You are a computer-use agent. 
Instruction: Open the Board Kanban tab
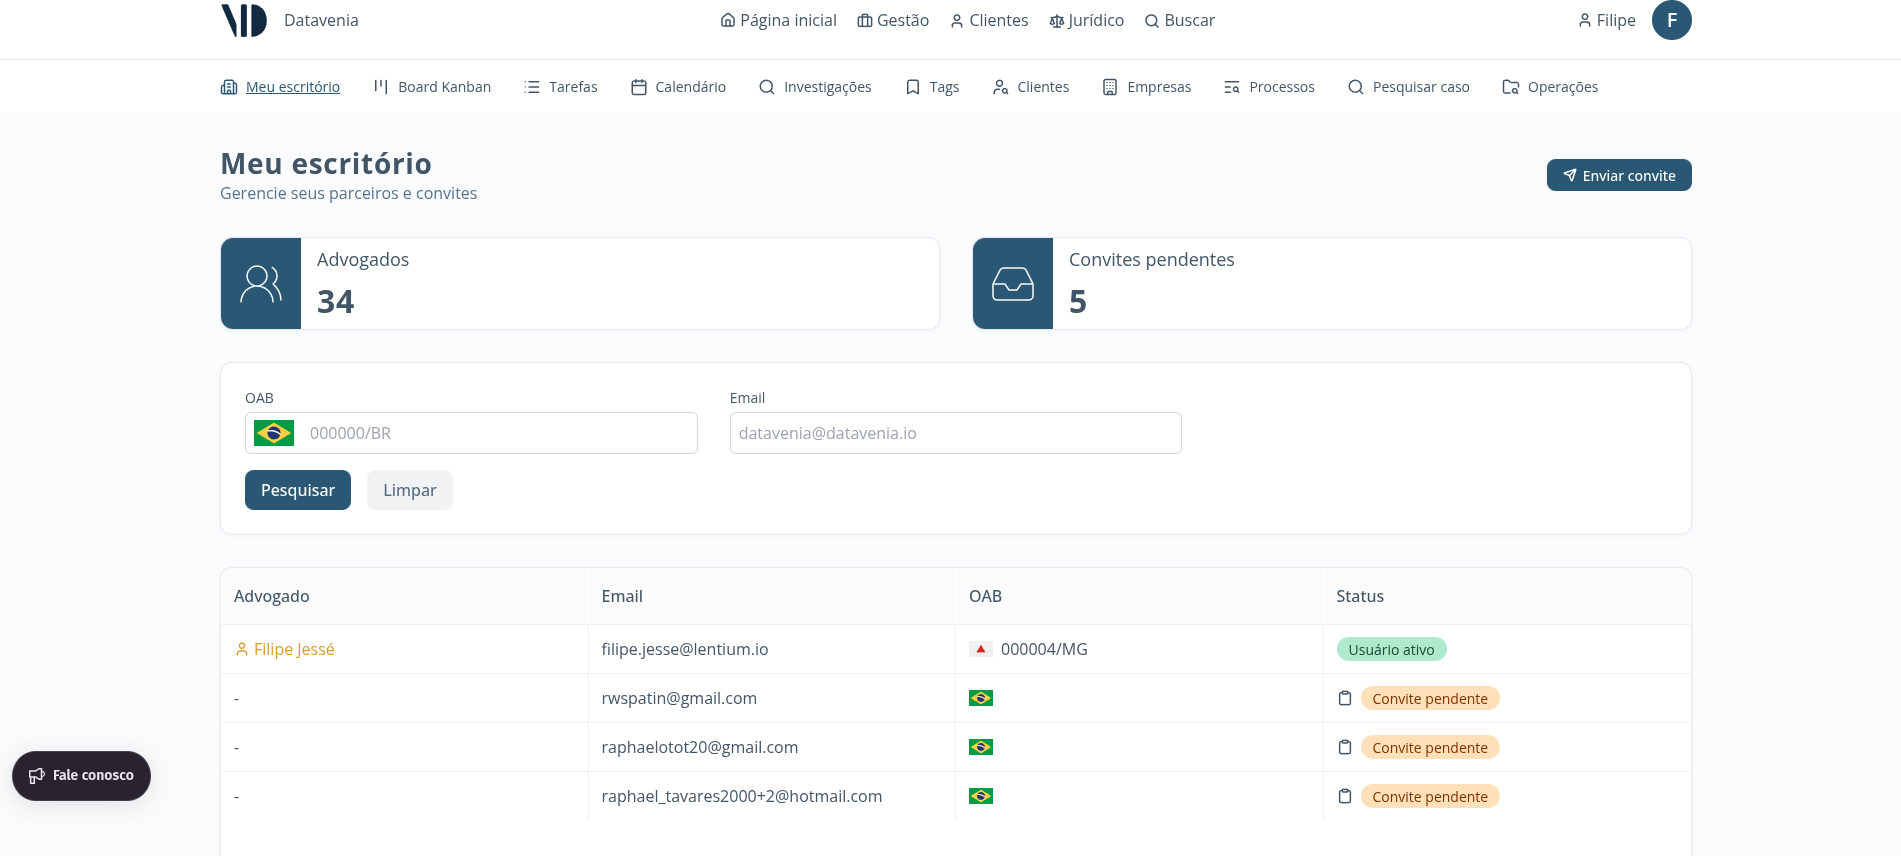pyautogui.click(x=432, y=87)
